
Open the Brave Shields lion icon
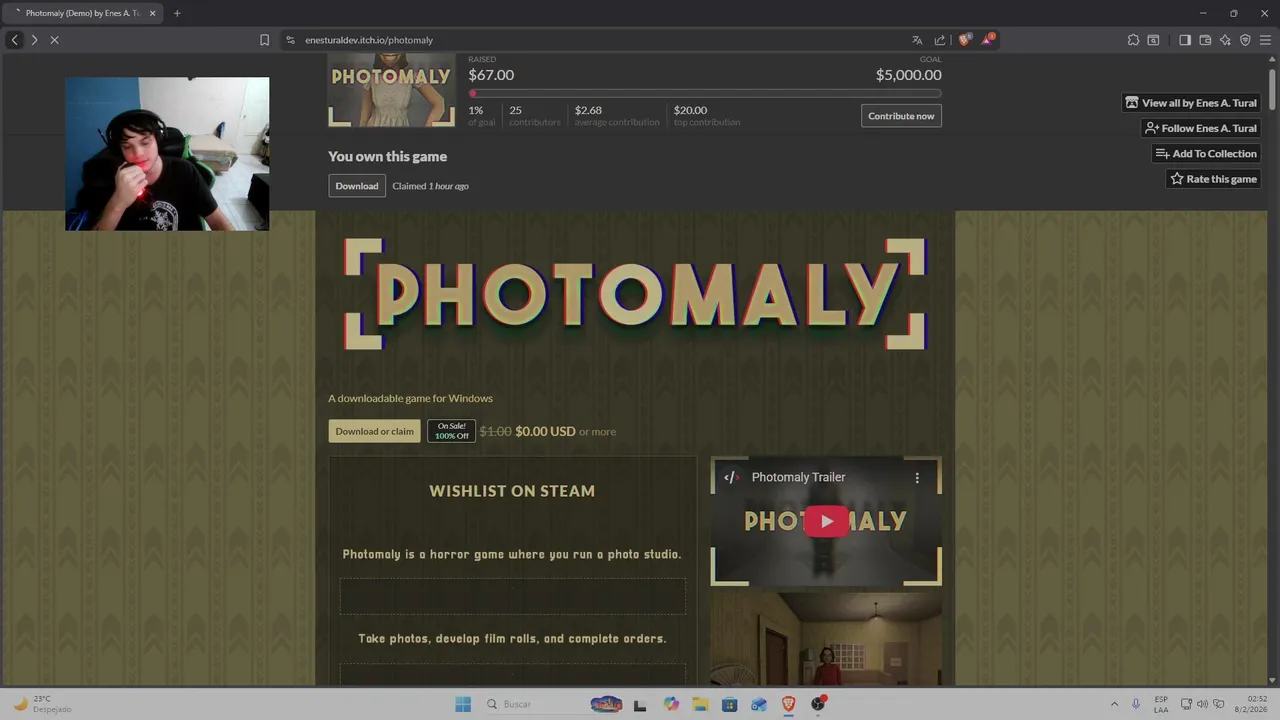[x=964, y=40]
